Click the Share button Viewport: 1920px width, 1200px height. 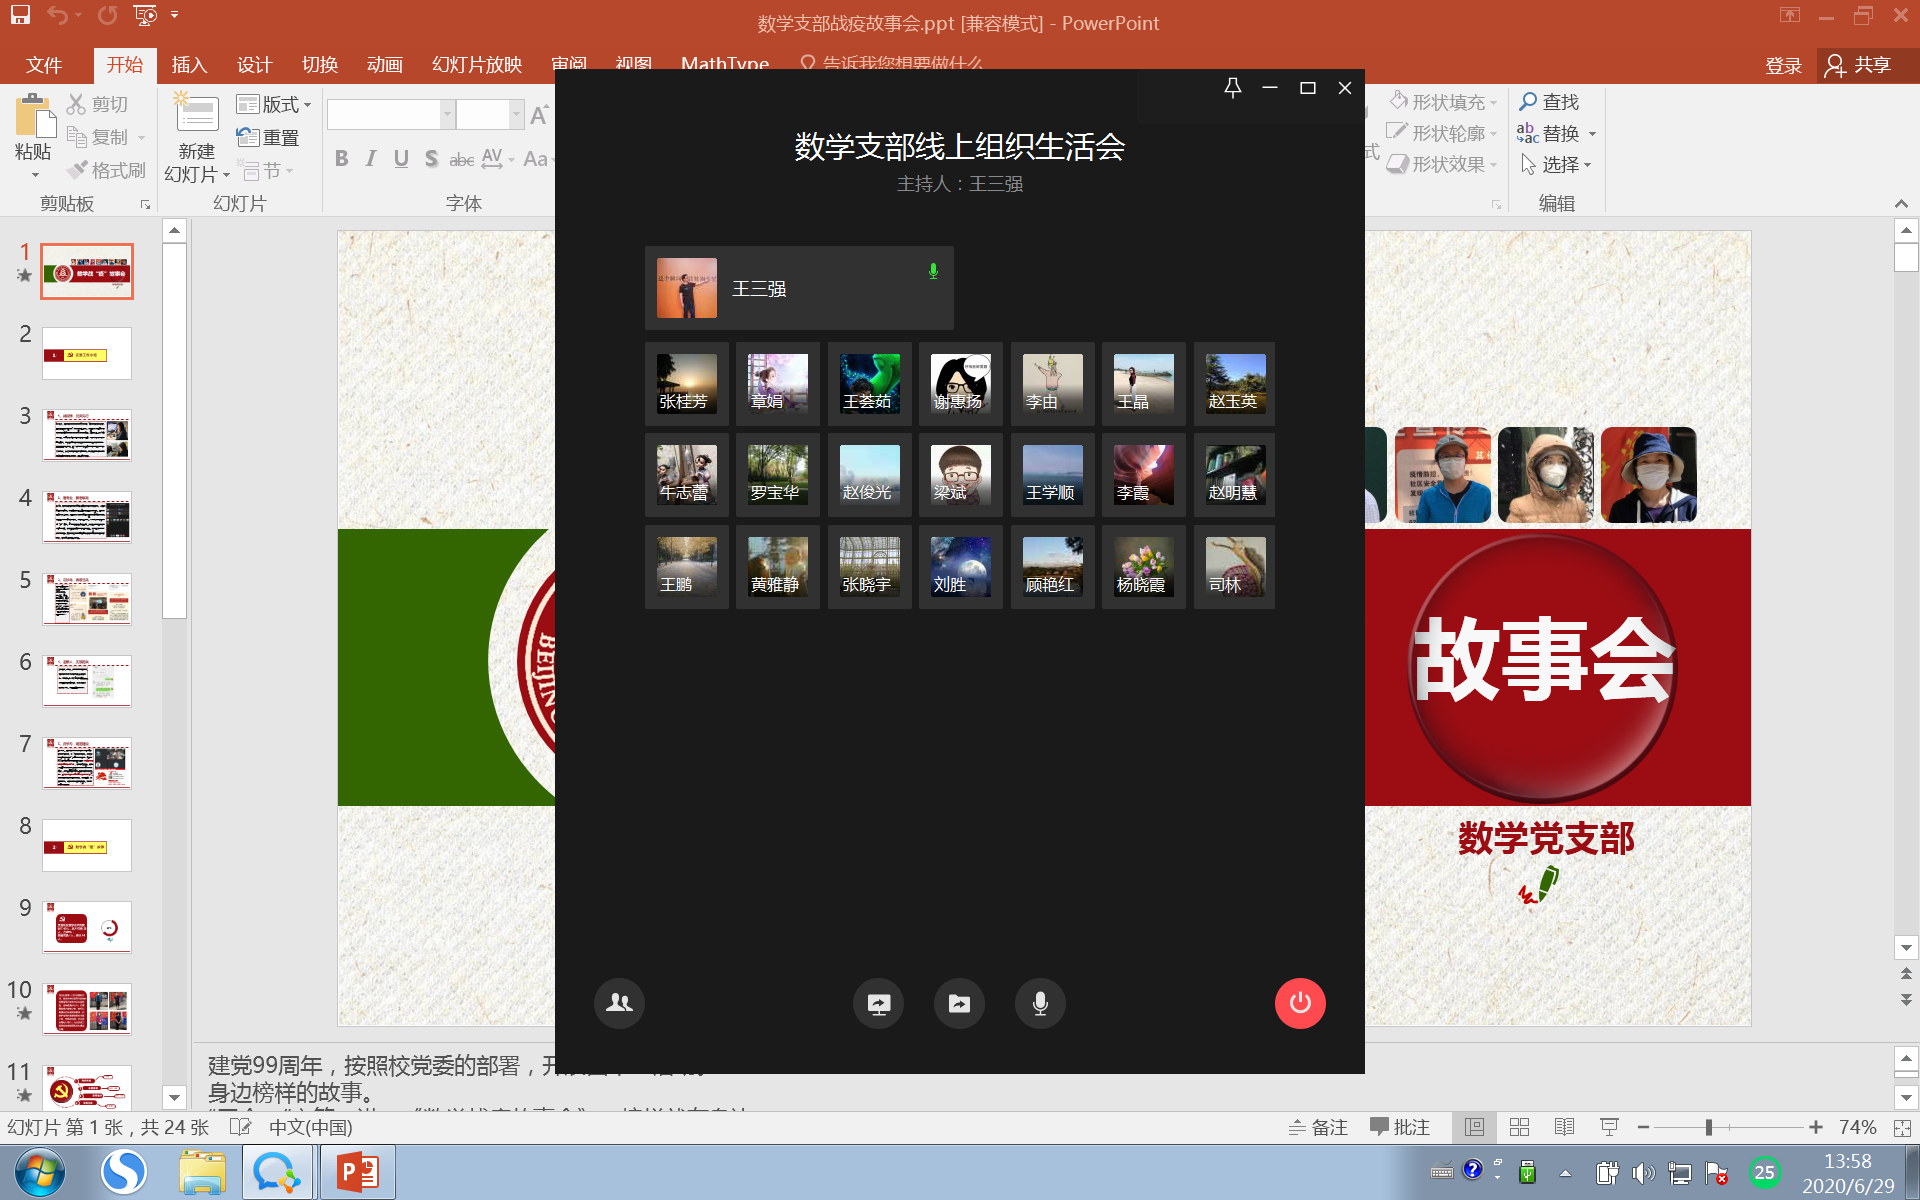pyautogui.click(x=1859, y=65)
